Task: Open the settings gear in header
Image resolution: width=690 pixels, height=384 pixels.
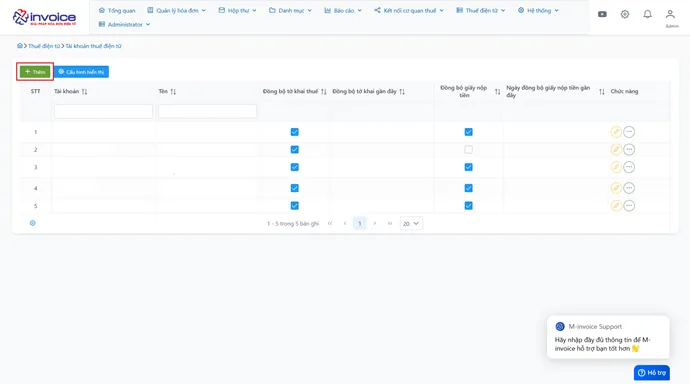Action: click(624, 14)
